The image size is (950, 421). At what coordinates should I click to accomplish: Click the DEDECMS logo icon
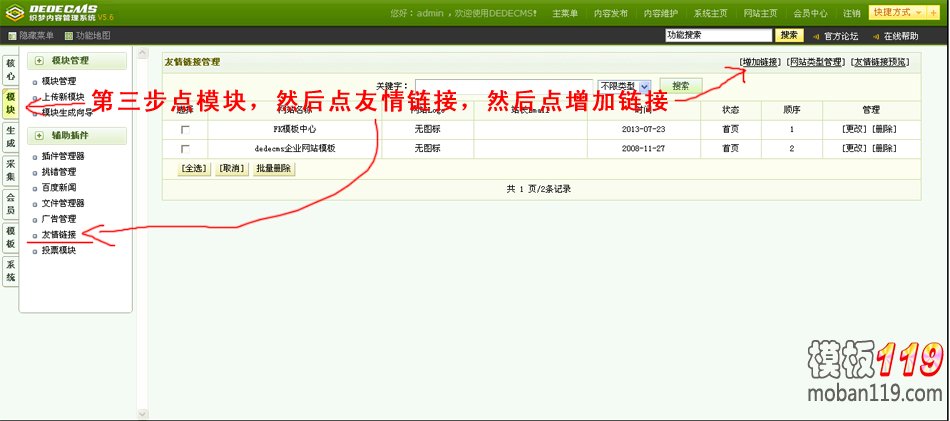click(15, 12)
